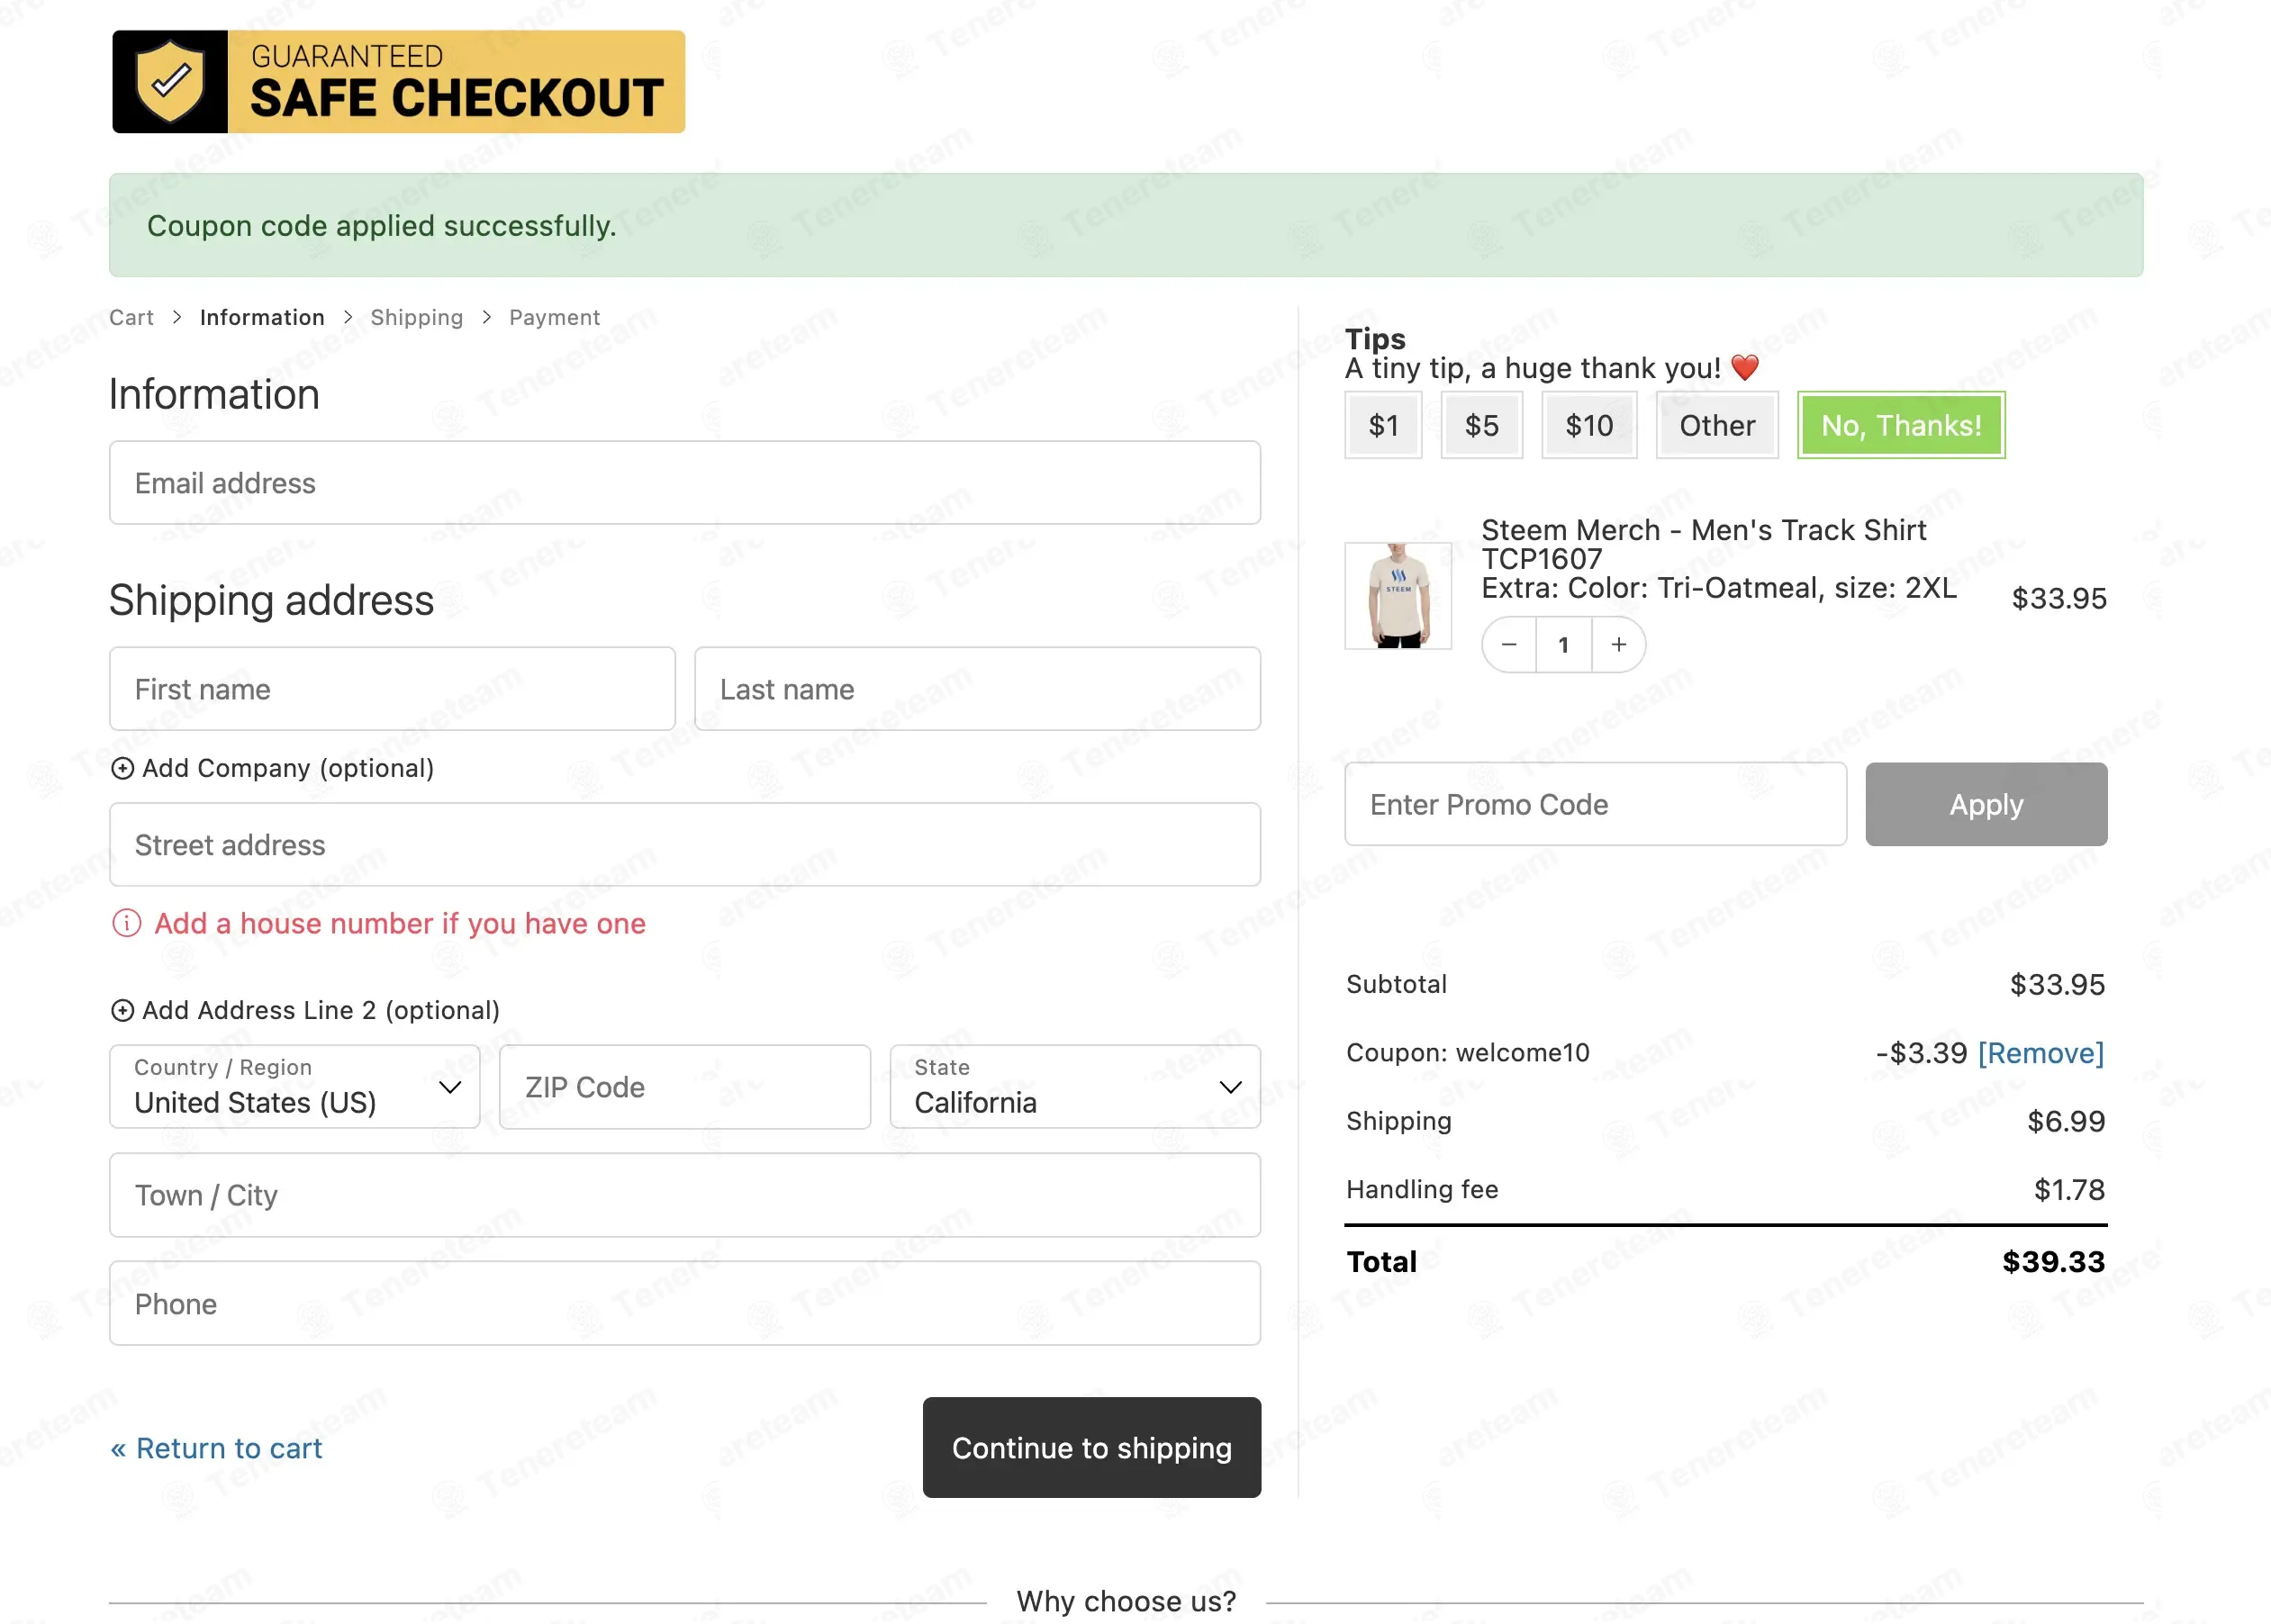Viewport: 2271px width, 1624px height.
Task: Open the State dropdown showing California
Action: [x=1074, y=1087]
